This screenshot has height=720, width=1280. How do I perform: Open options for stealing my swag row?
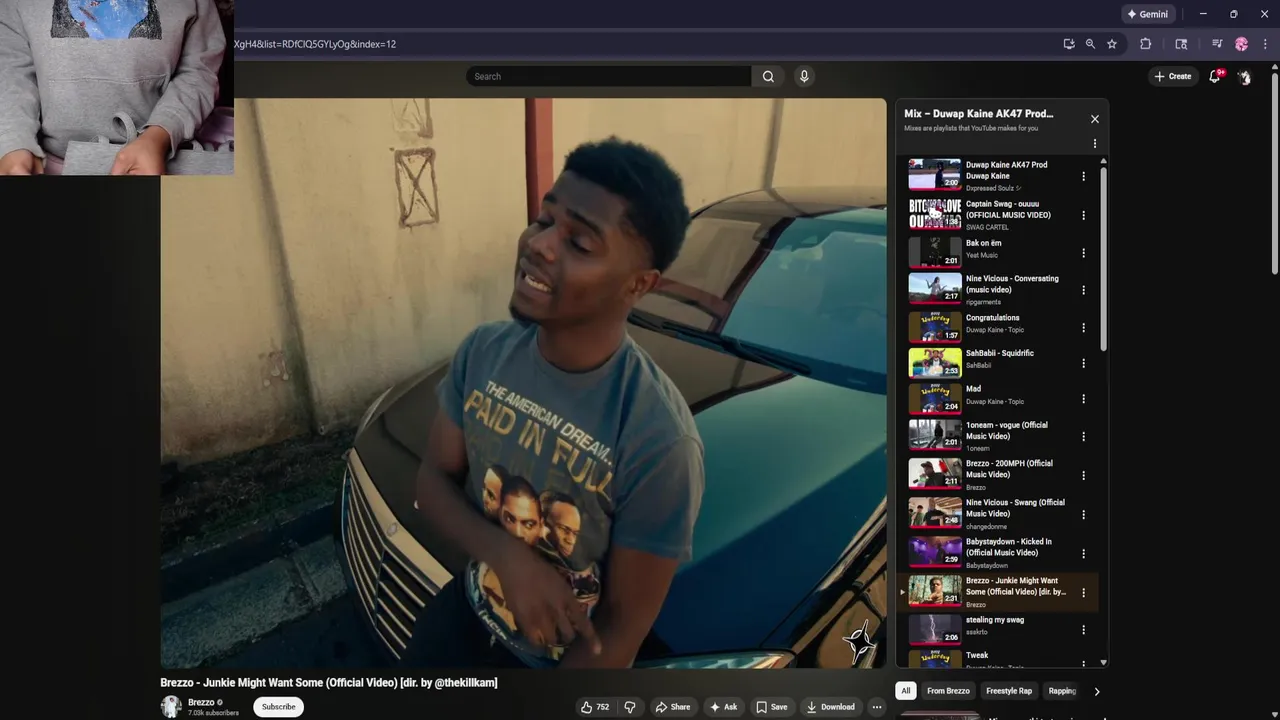[1083, 630]
